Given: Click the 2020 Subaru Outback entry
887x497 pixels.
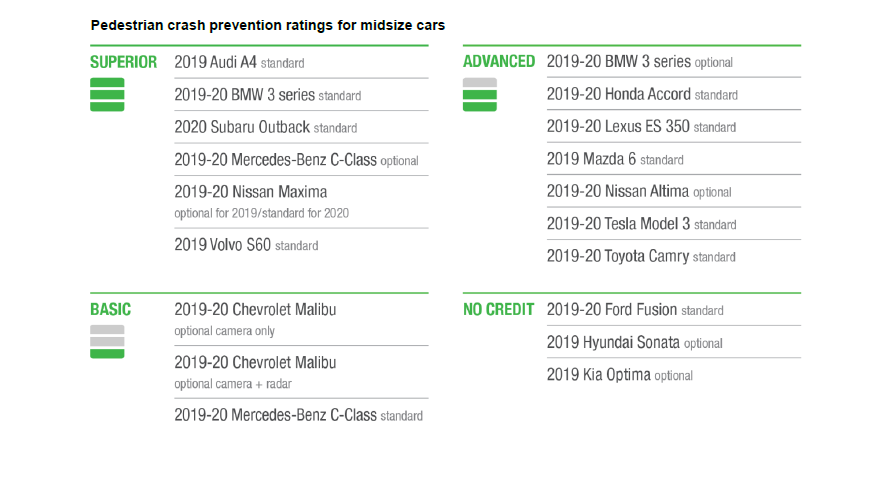Looking at the screenshot, I should click(265, 127).
